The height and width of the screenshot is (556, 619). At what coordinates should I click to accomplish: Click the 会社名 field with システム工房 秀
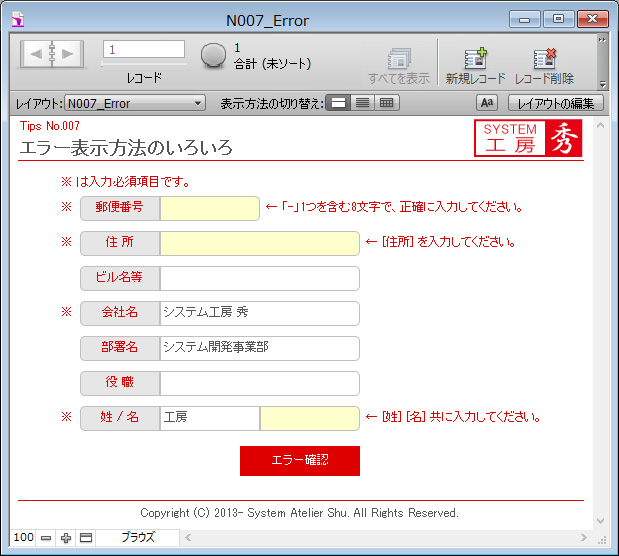click(259, 313)
